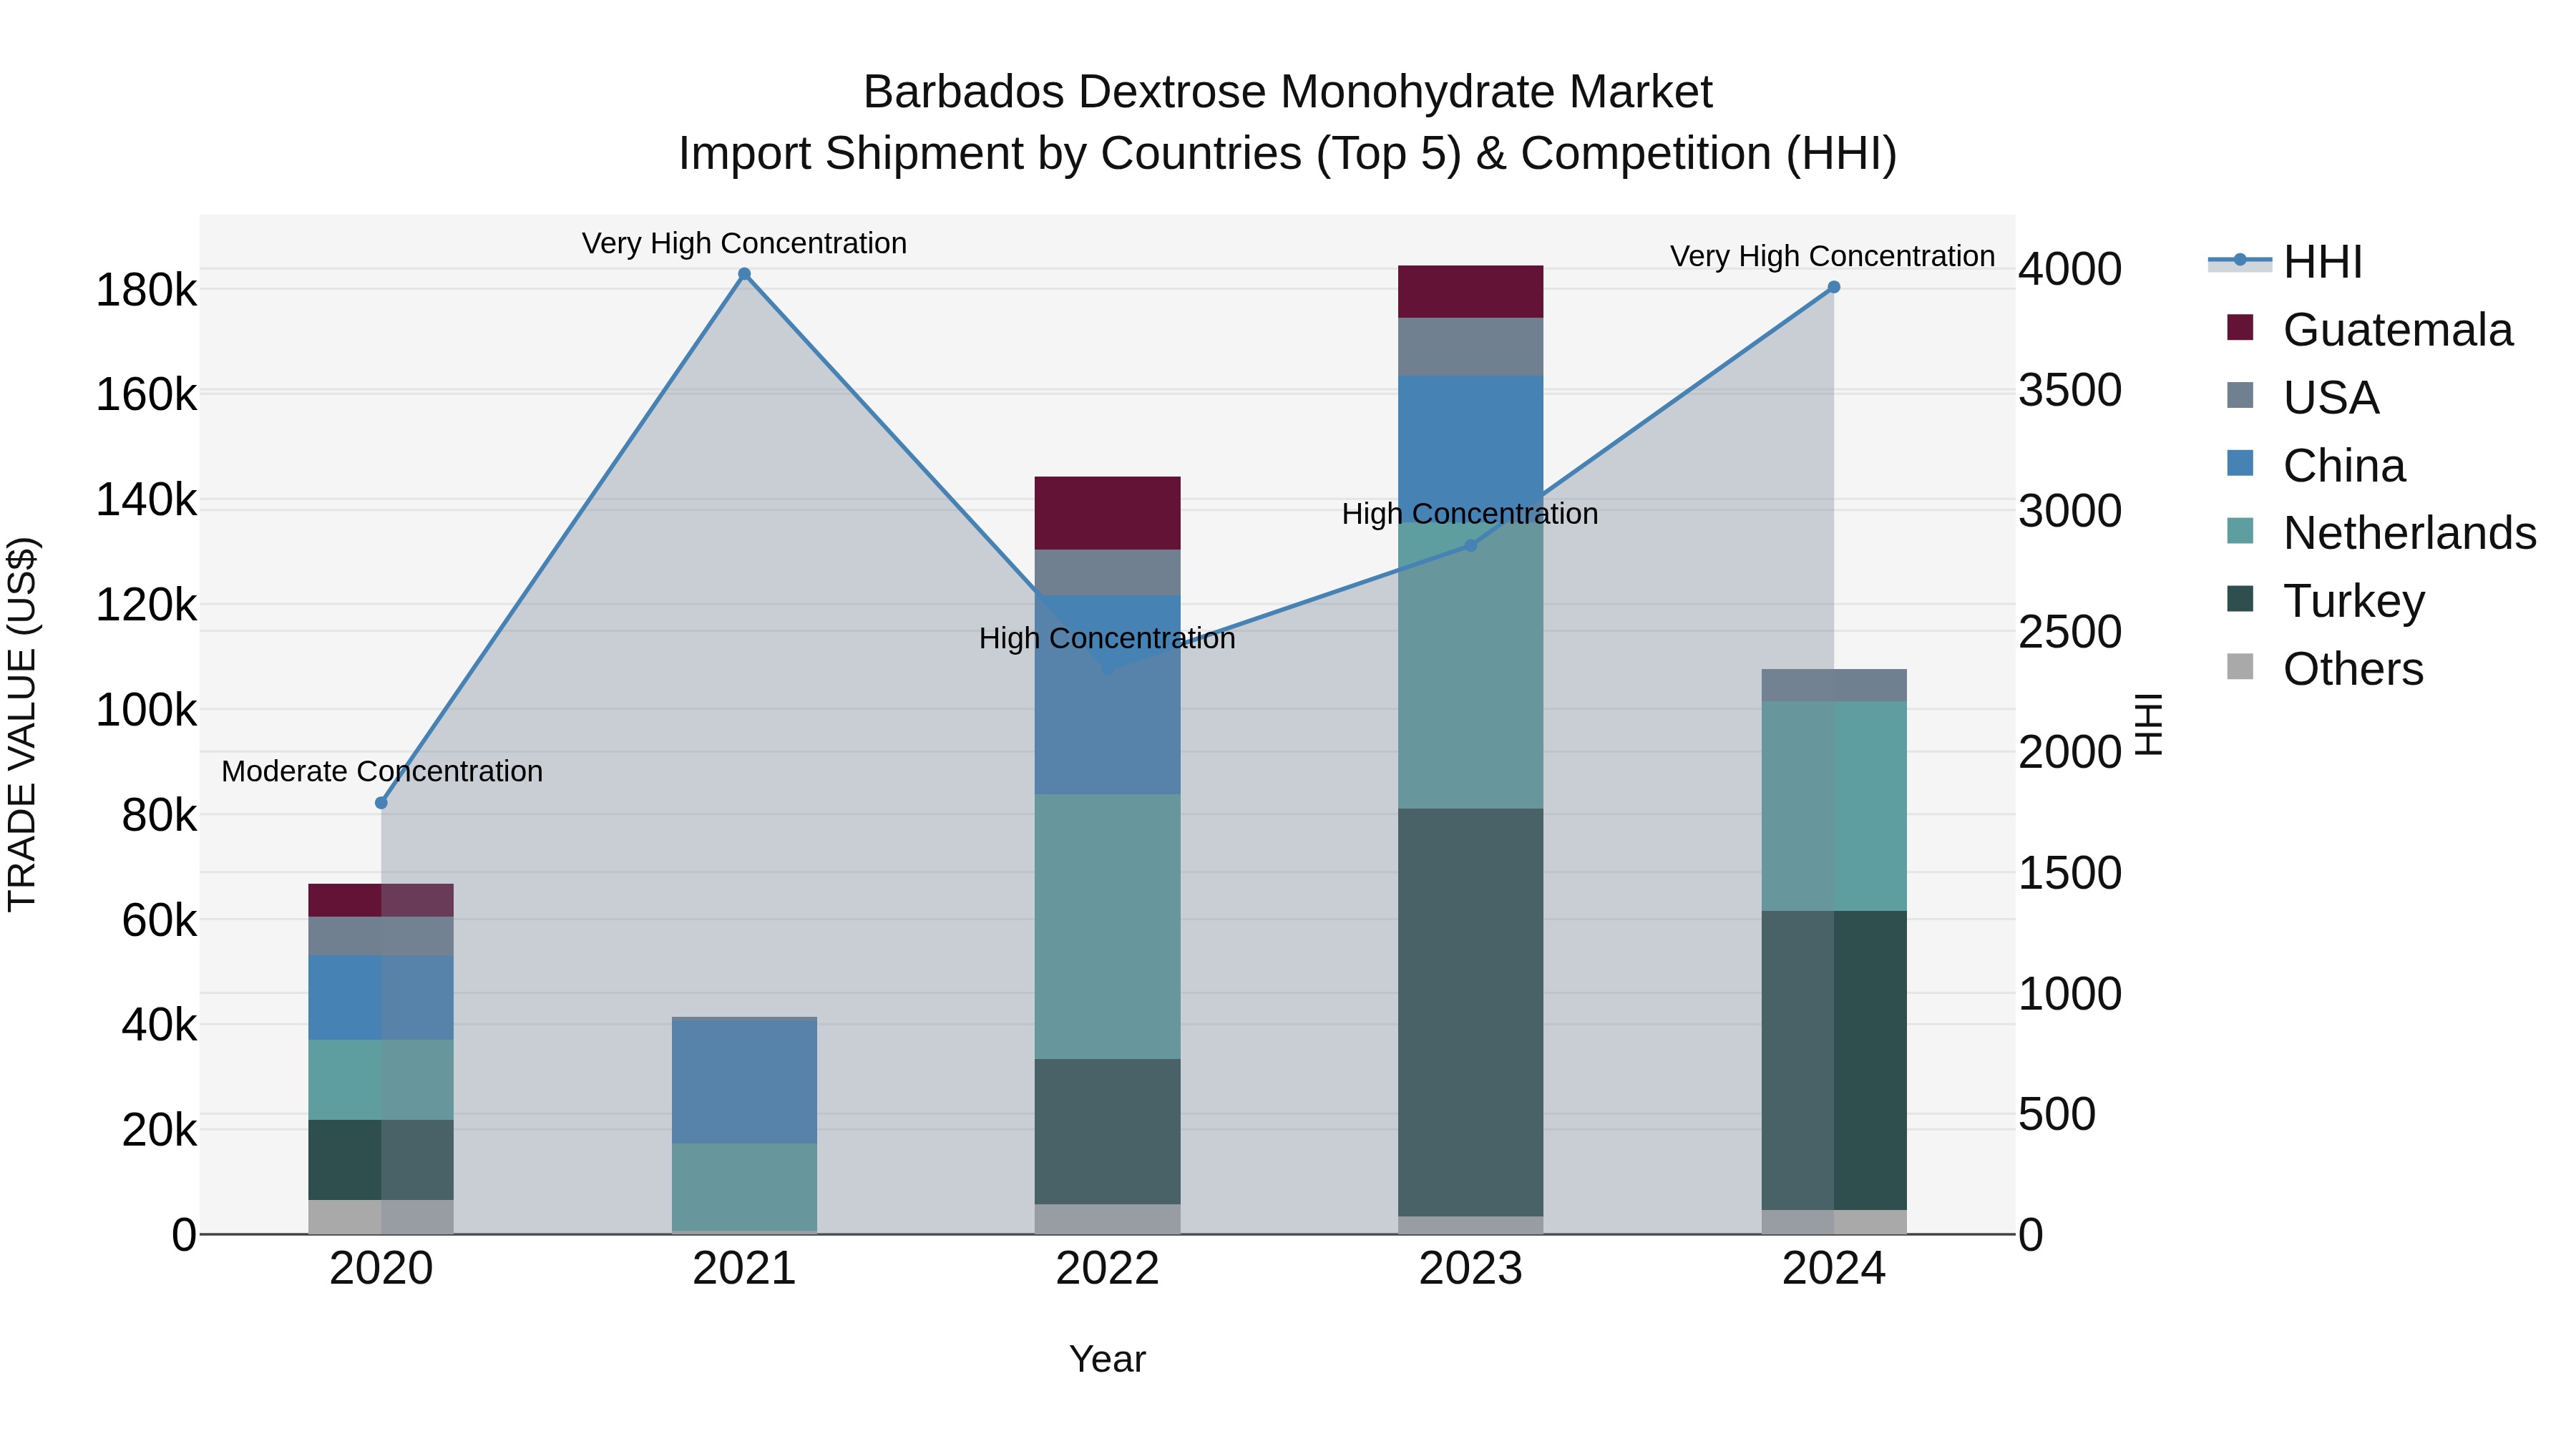The image size is (2576, 1449).
Task: Click the 2023 'High Concentration' annotation
Action: point(1470,514)
